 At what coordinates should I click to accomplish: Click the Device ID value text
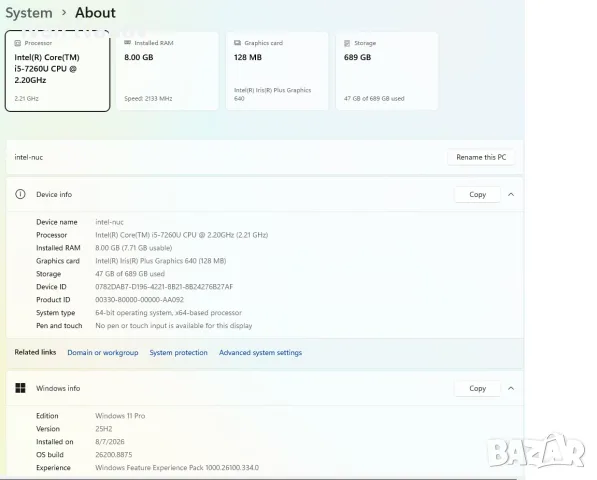[164, 287]
